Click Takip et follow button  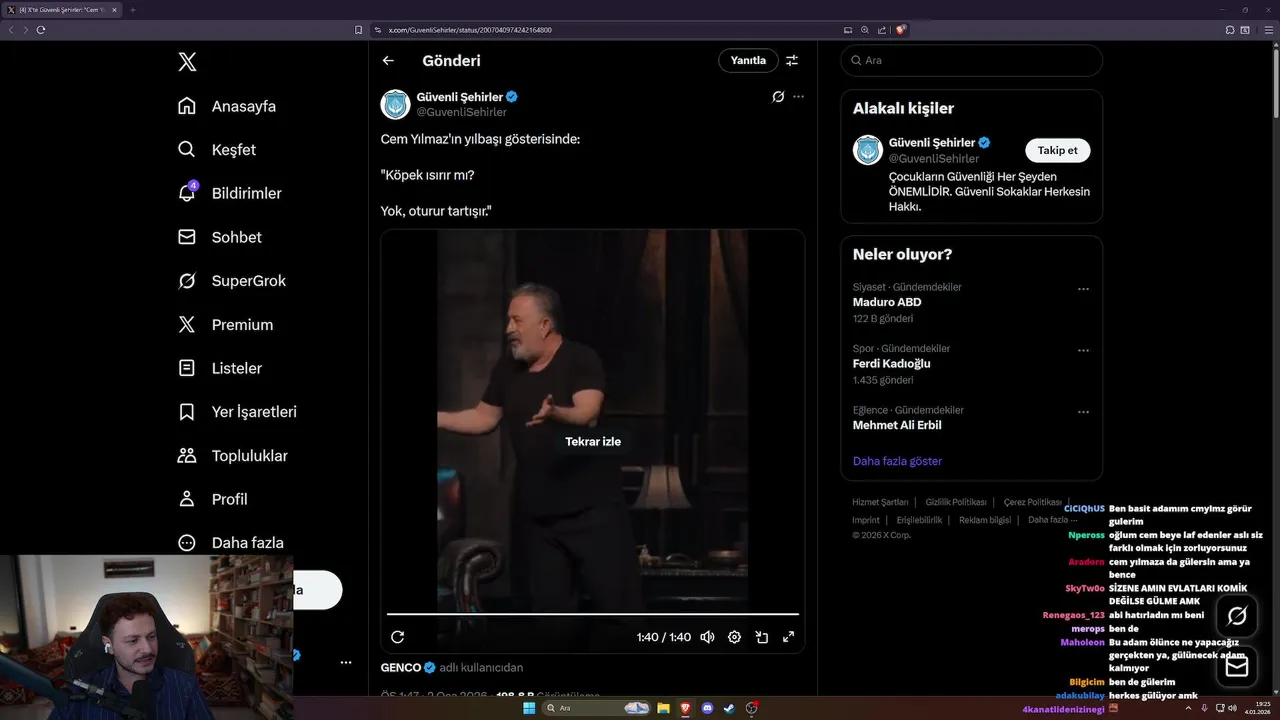[x=1057, y=150]
